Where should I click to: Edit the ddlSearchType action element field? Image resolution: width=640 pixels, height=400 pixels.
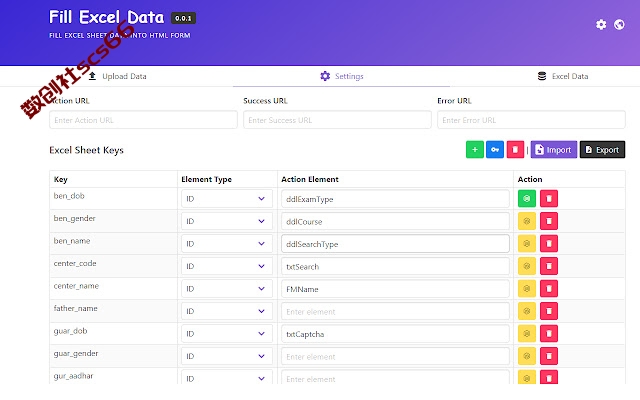pyautogui.click(x=395, y=244)
